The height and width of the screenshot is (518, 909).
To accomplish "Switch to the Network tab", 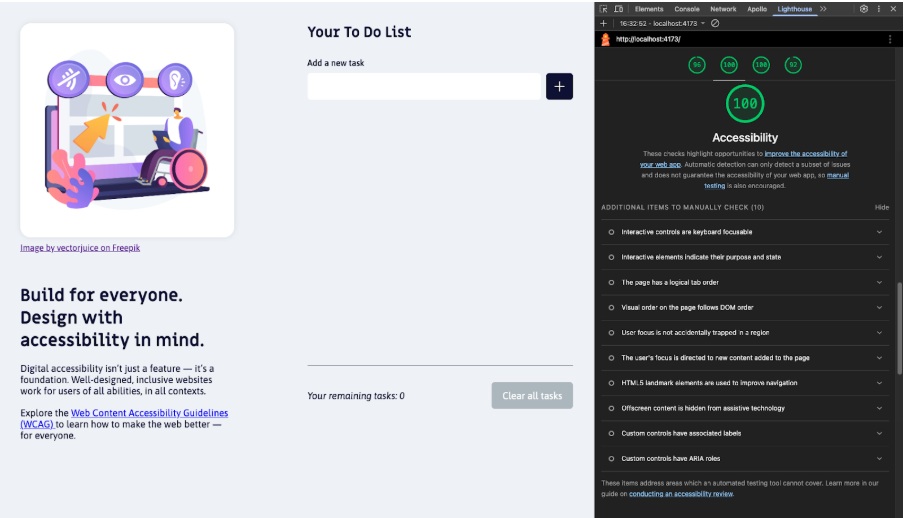I will 723,9.
